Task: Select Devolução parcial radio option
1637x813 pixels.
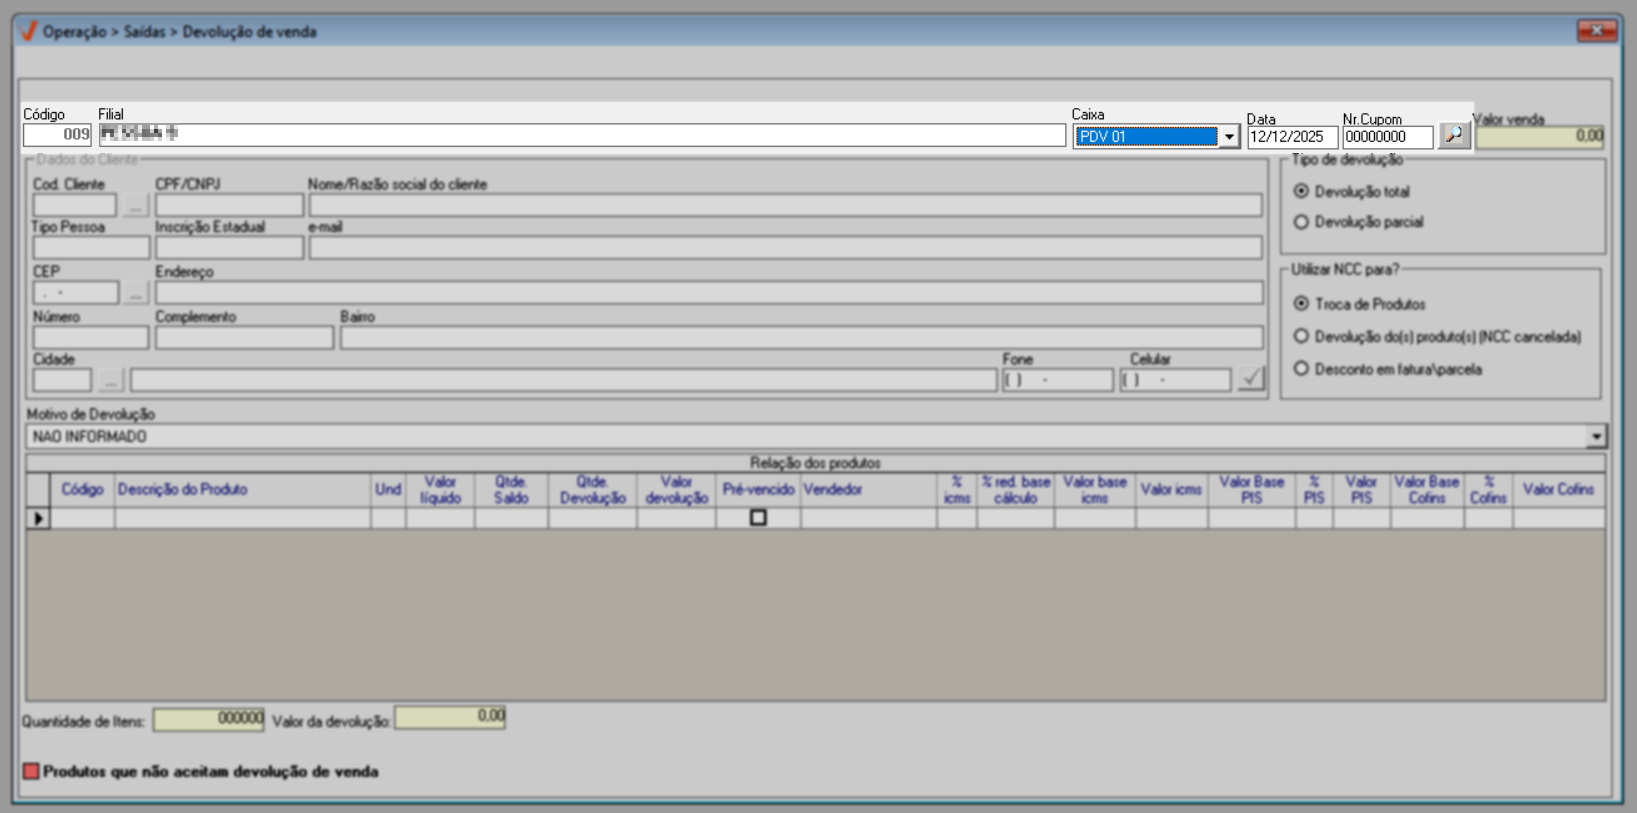Action: [x=1301, y=222]
